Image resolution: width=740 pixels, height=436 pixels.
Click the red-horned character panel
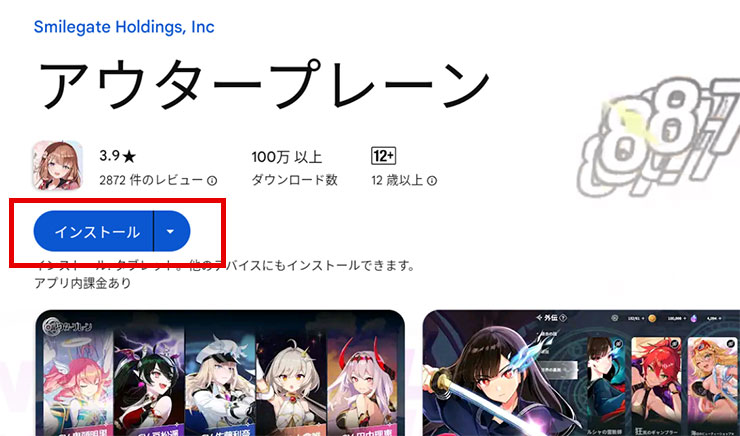[x=363, y=382]
